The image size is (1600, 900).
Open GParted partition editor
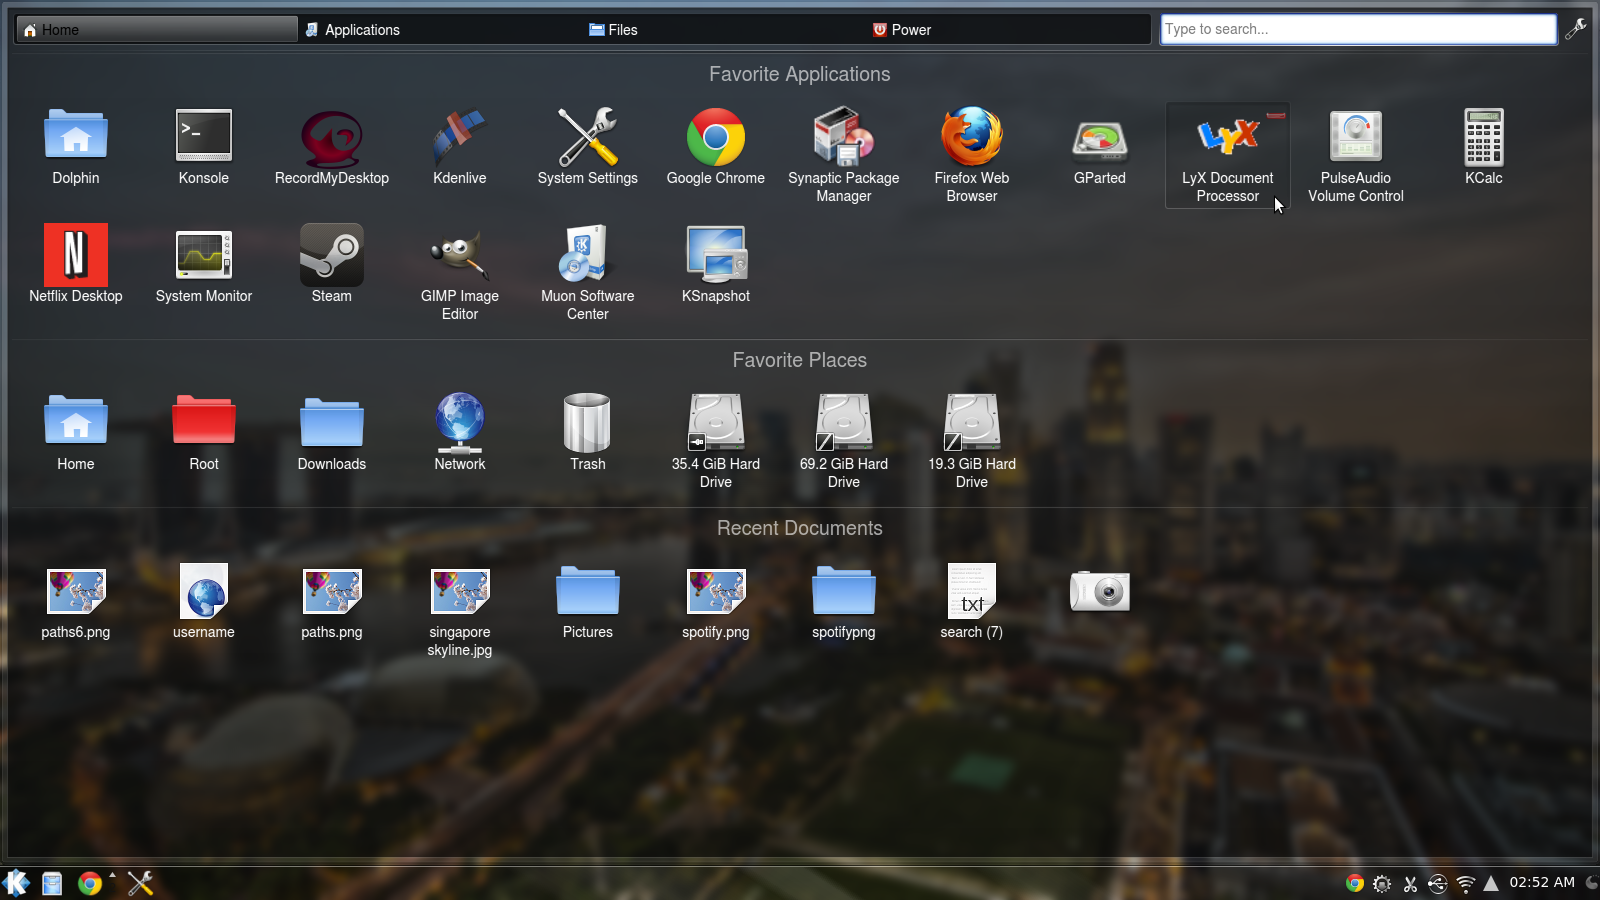tap(1100, 147)
